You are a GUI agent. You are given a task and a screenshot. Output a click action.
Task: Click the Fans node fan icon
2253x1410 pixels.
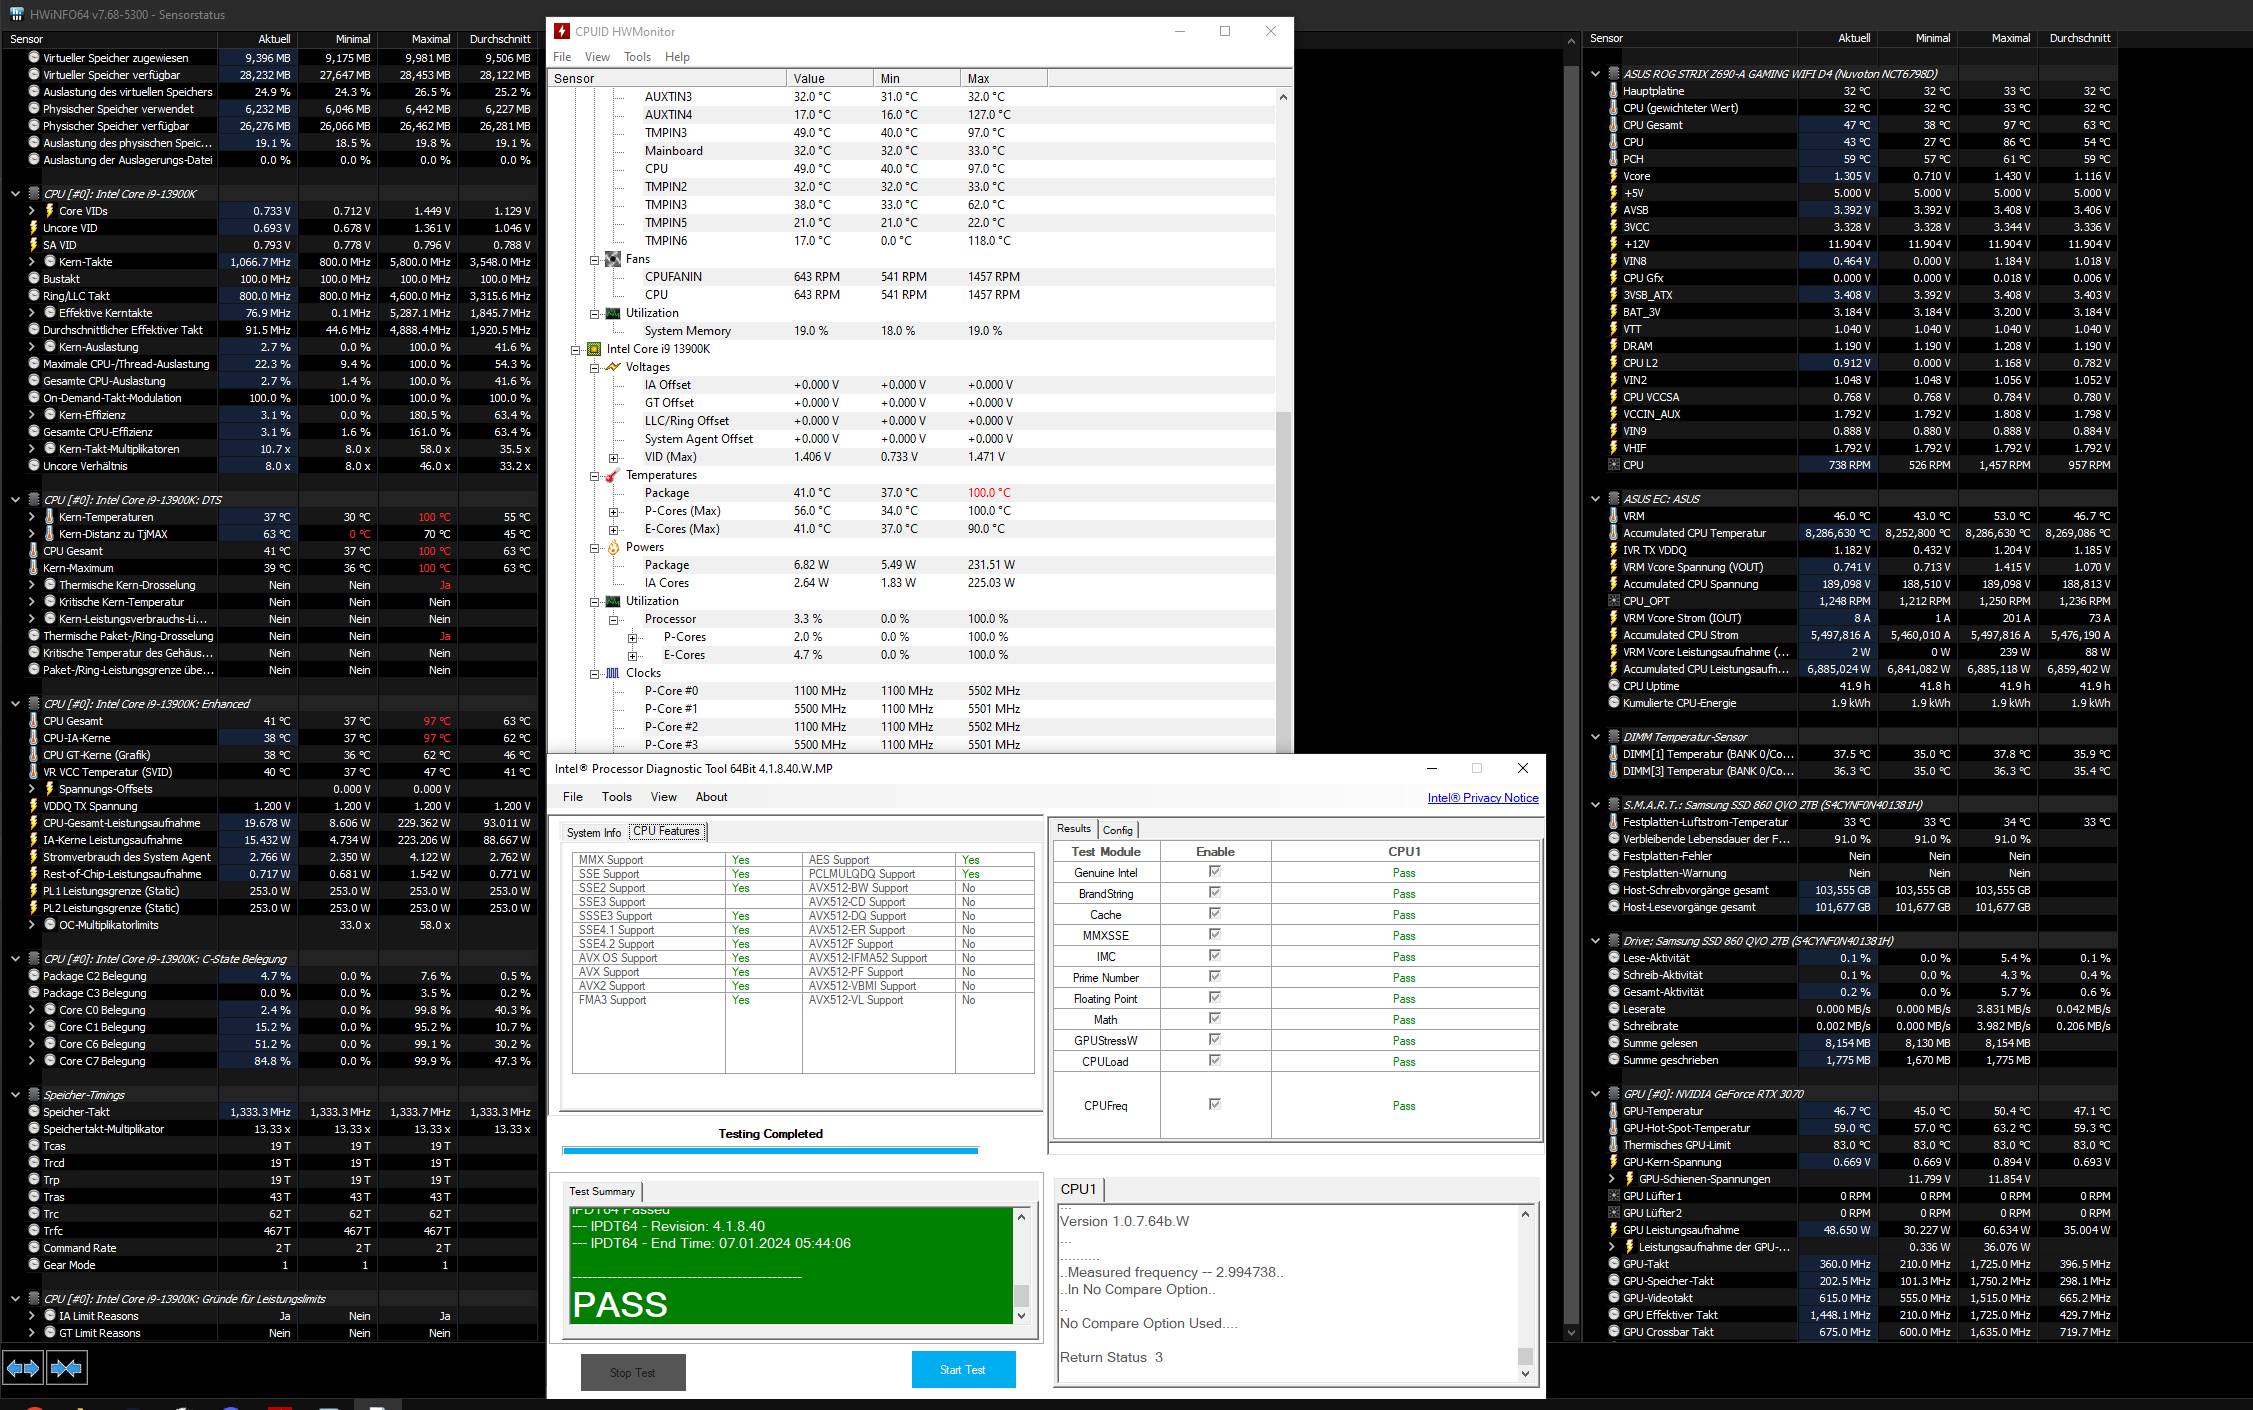coord(613,259)
